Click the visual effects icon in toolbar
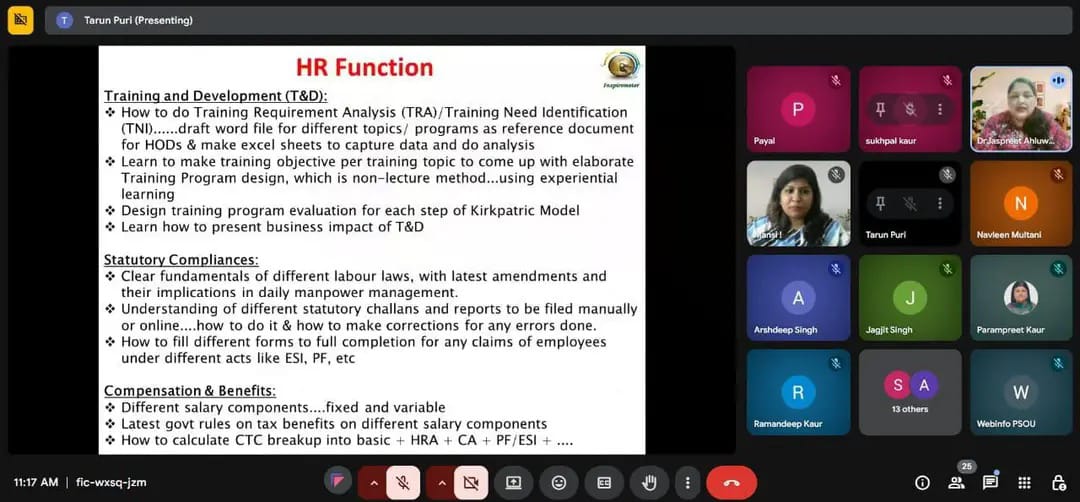The height and width of the screenshot is (502, 1080). [338, 482]
